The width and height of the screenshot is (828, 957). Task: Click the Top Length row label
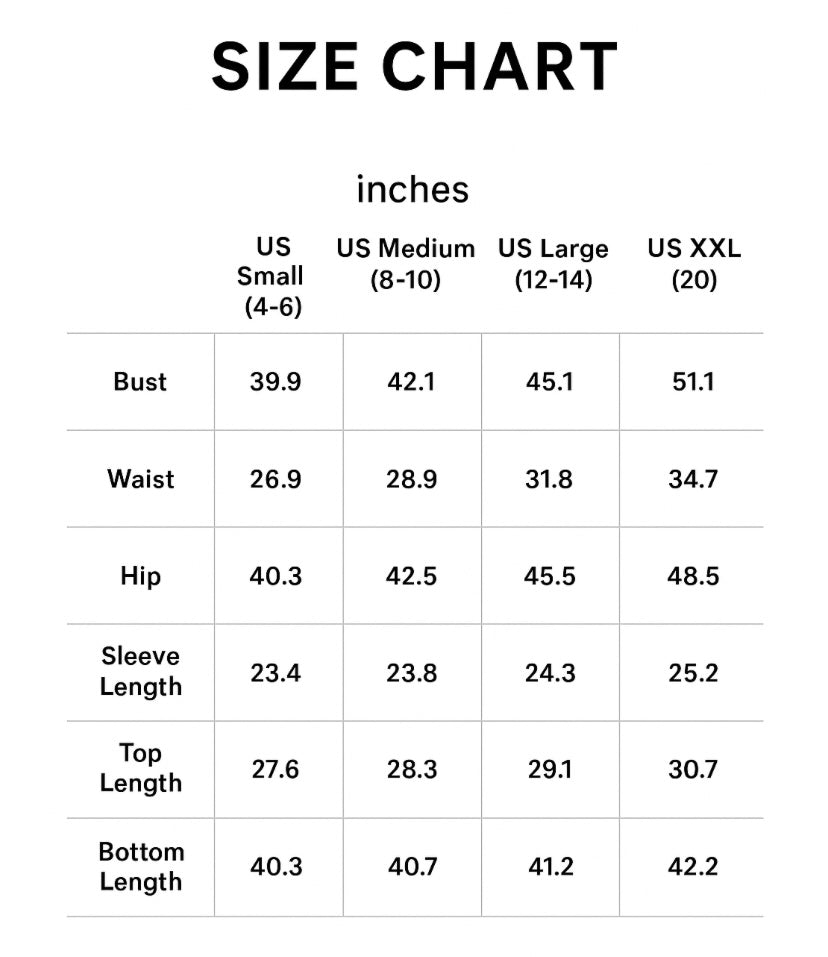(x=141, y=768)
